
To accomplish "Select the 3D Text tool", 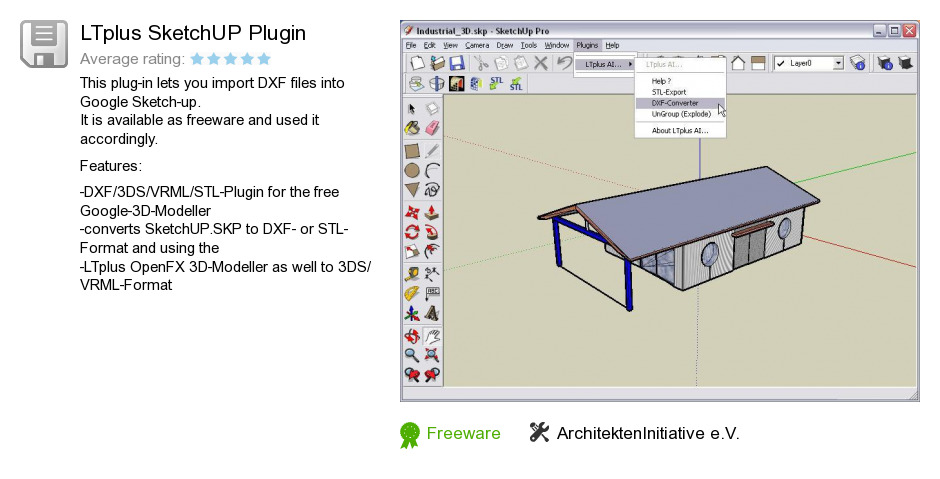I will [432, 314].
